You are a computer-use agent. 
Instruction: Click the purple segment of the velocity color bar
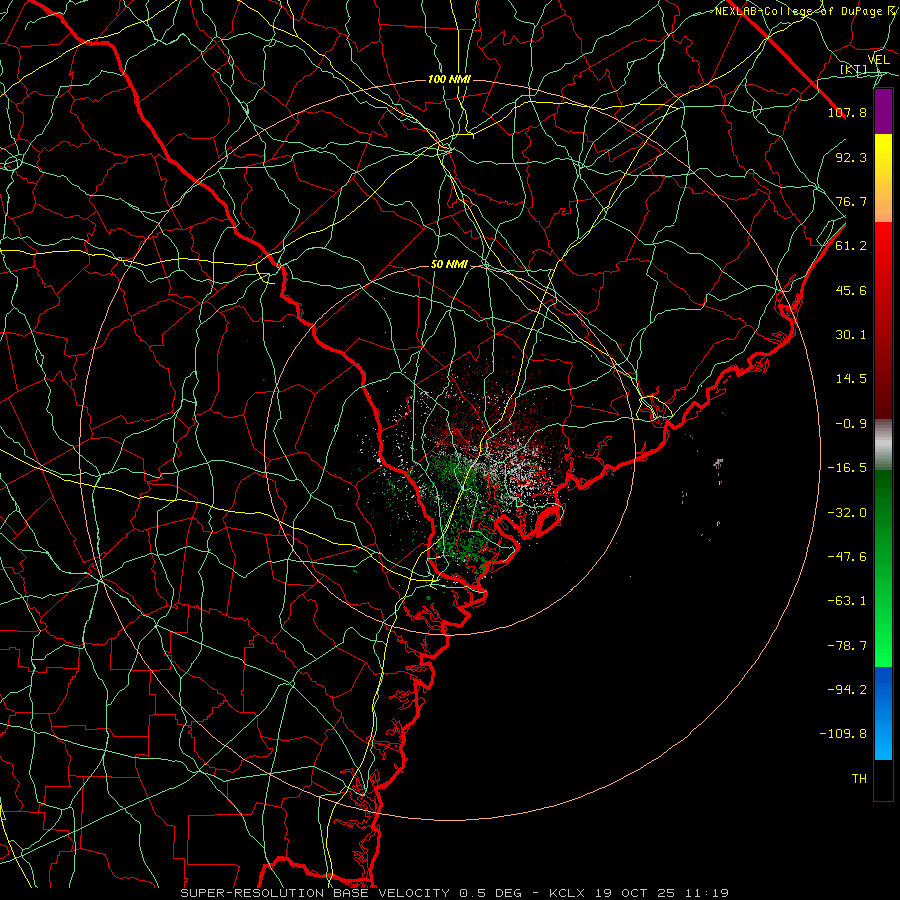(883, 111)
